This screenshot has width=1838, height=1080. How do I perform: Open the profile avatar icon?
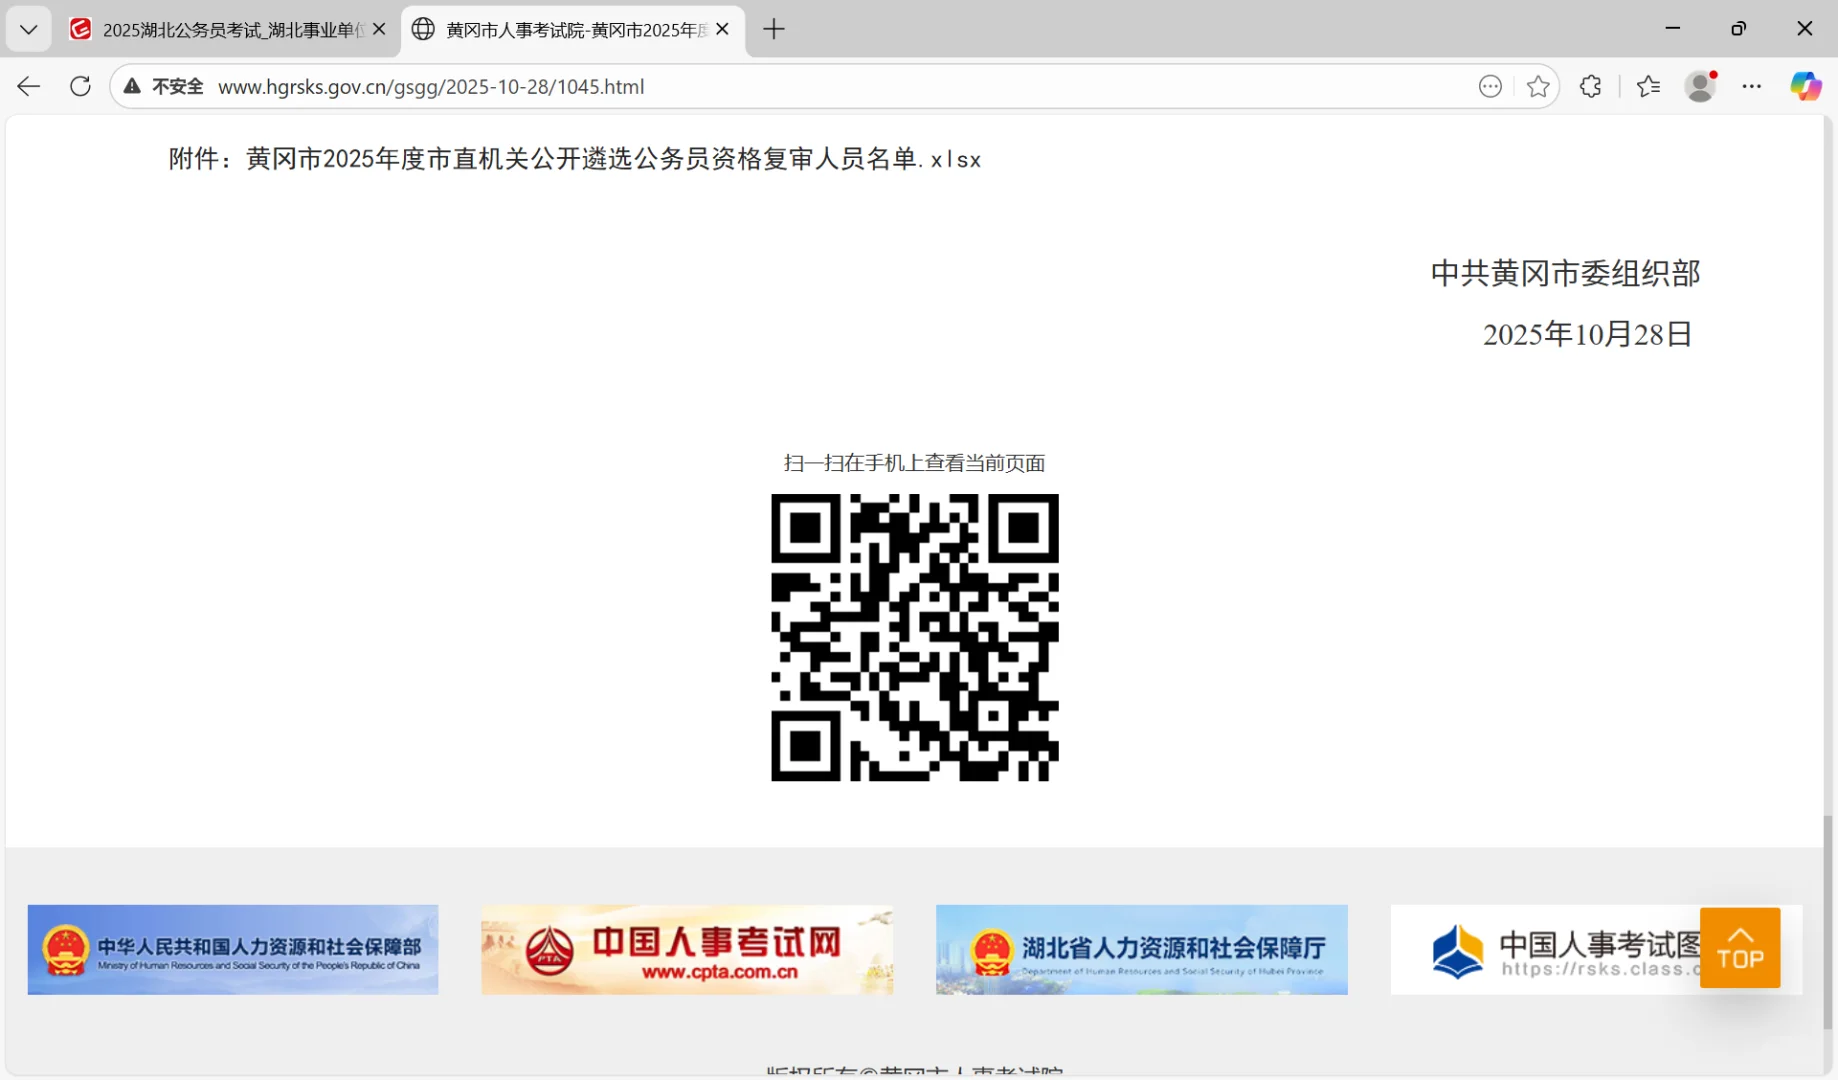tap(1700, 86)
